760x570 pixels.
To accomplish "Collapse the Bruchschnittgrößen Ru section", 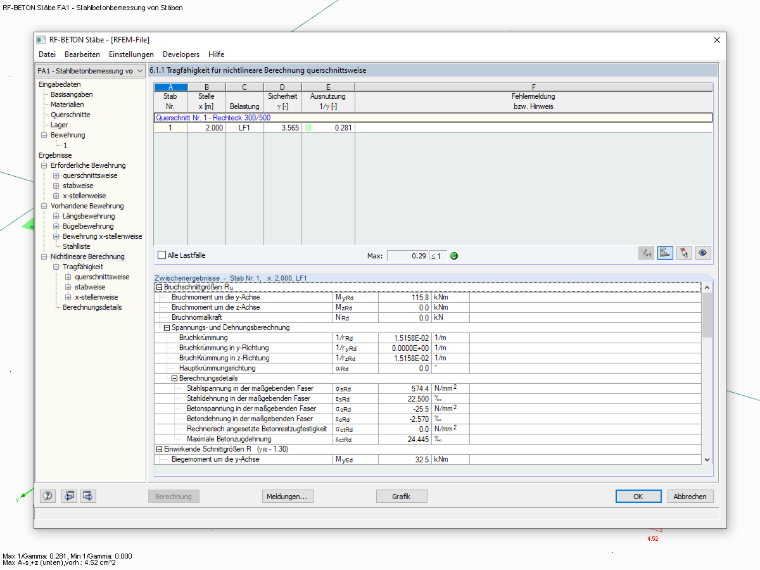I will coord(158,287).
